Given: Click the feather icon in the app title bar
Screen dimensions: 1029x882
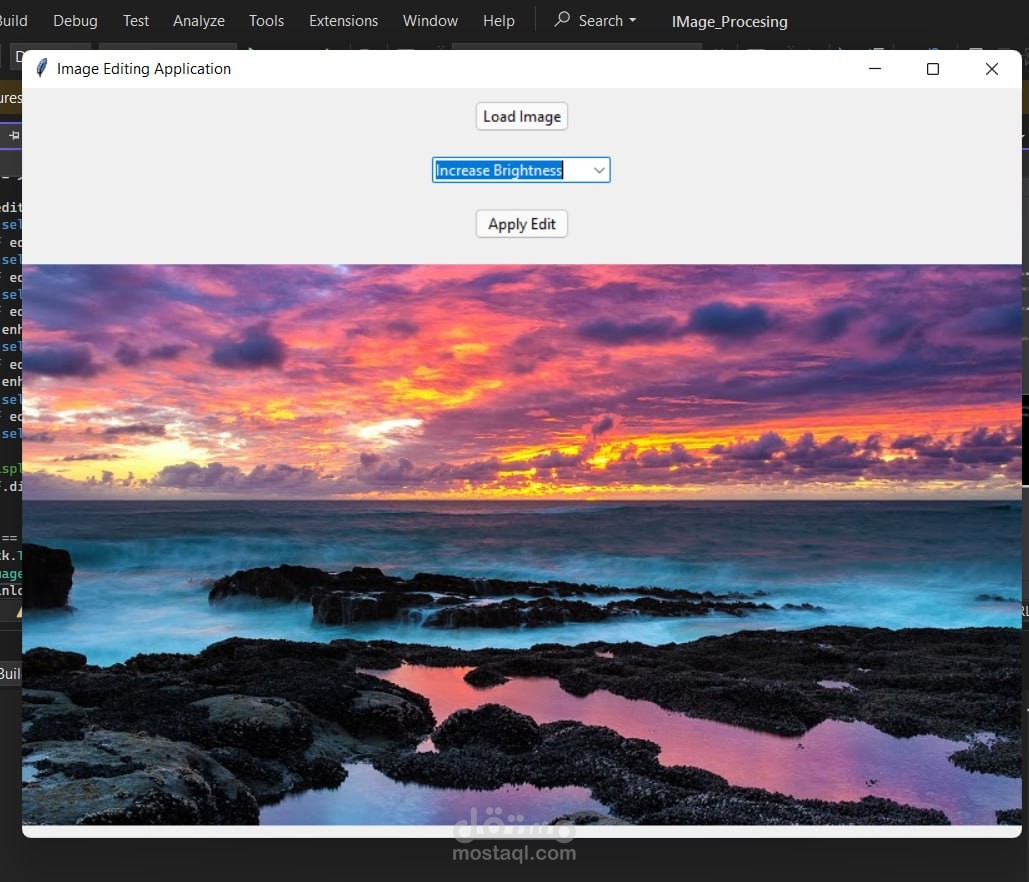Looking at the screenshot, I should point(41,68).
